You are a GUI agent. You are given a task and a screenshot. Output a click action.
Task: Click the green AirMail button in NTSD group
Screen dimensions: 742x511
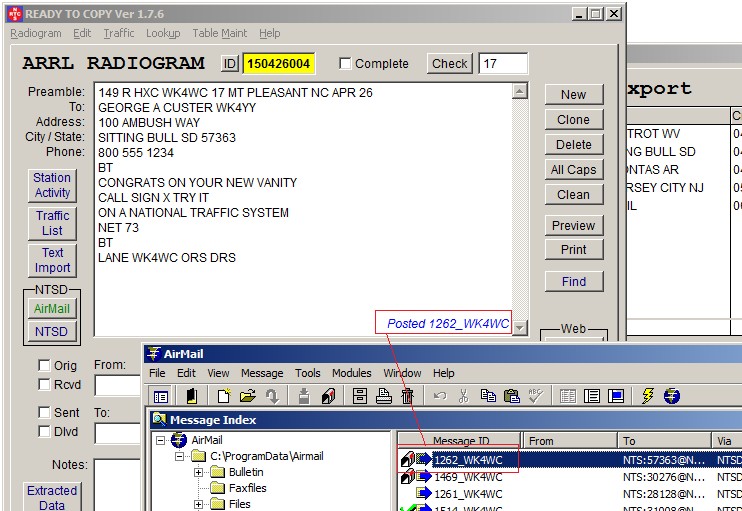coord(52,309)
